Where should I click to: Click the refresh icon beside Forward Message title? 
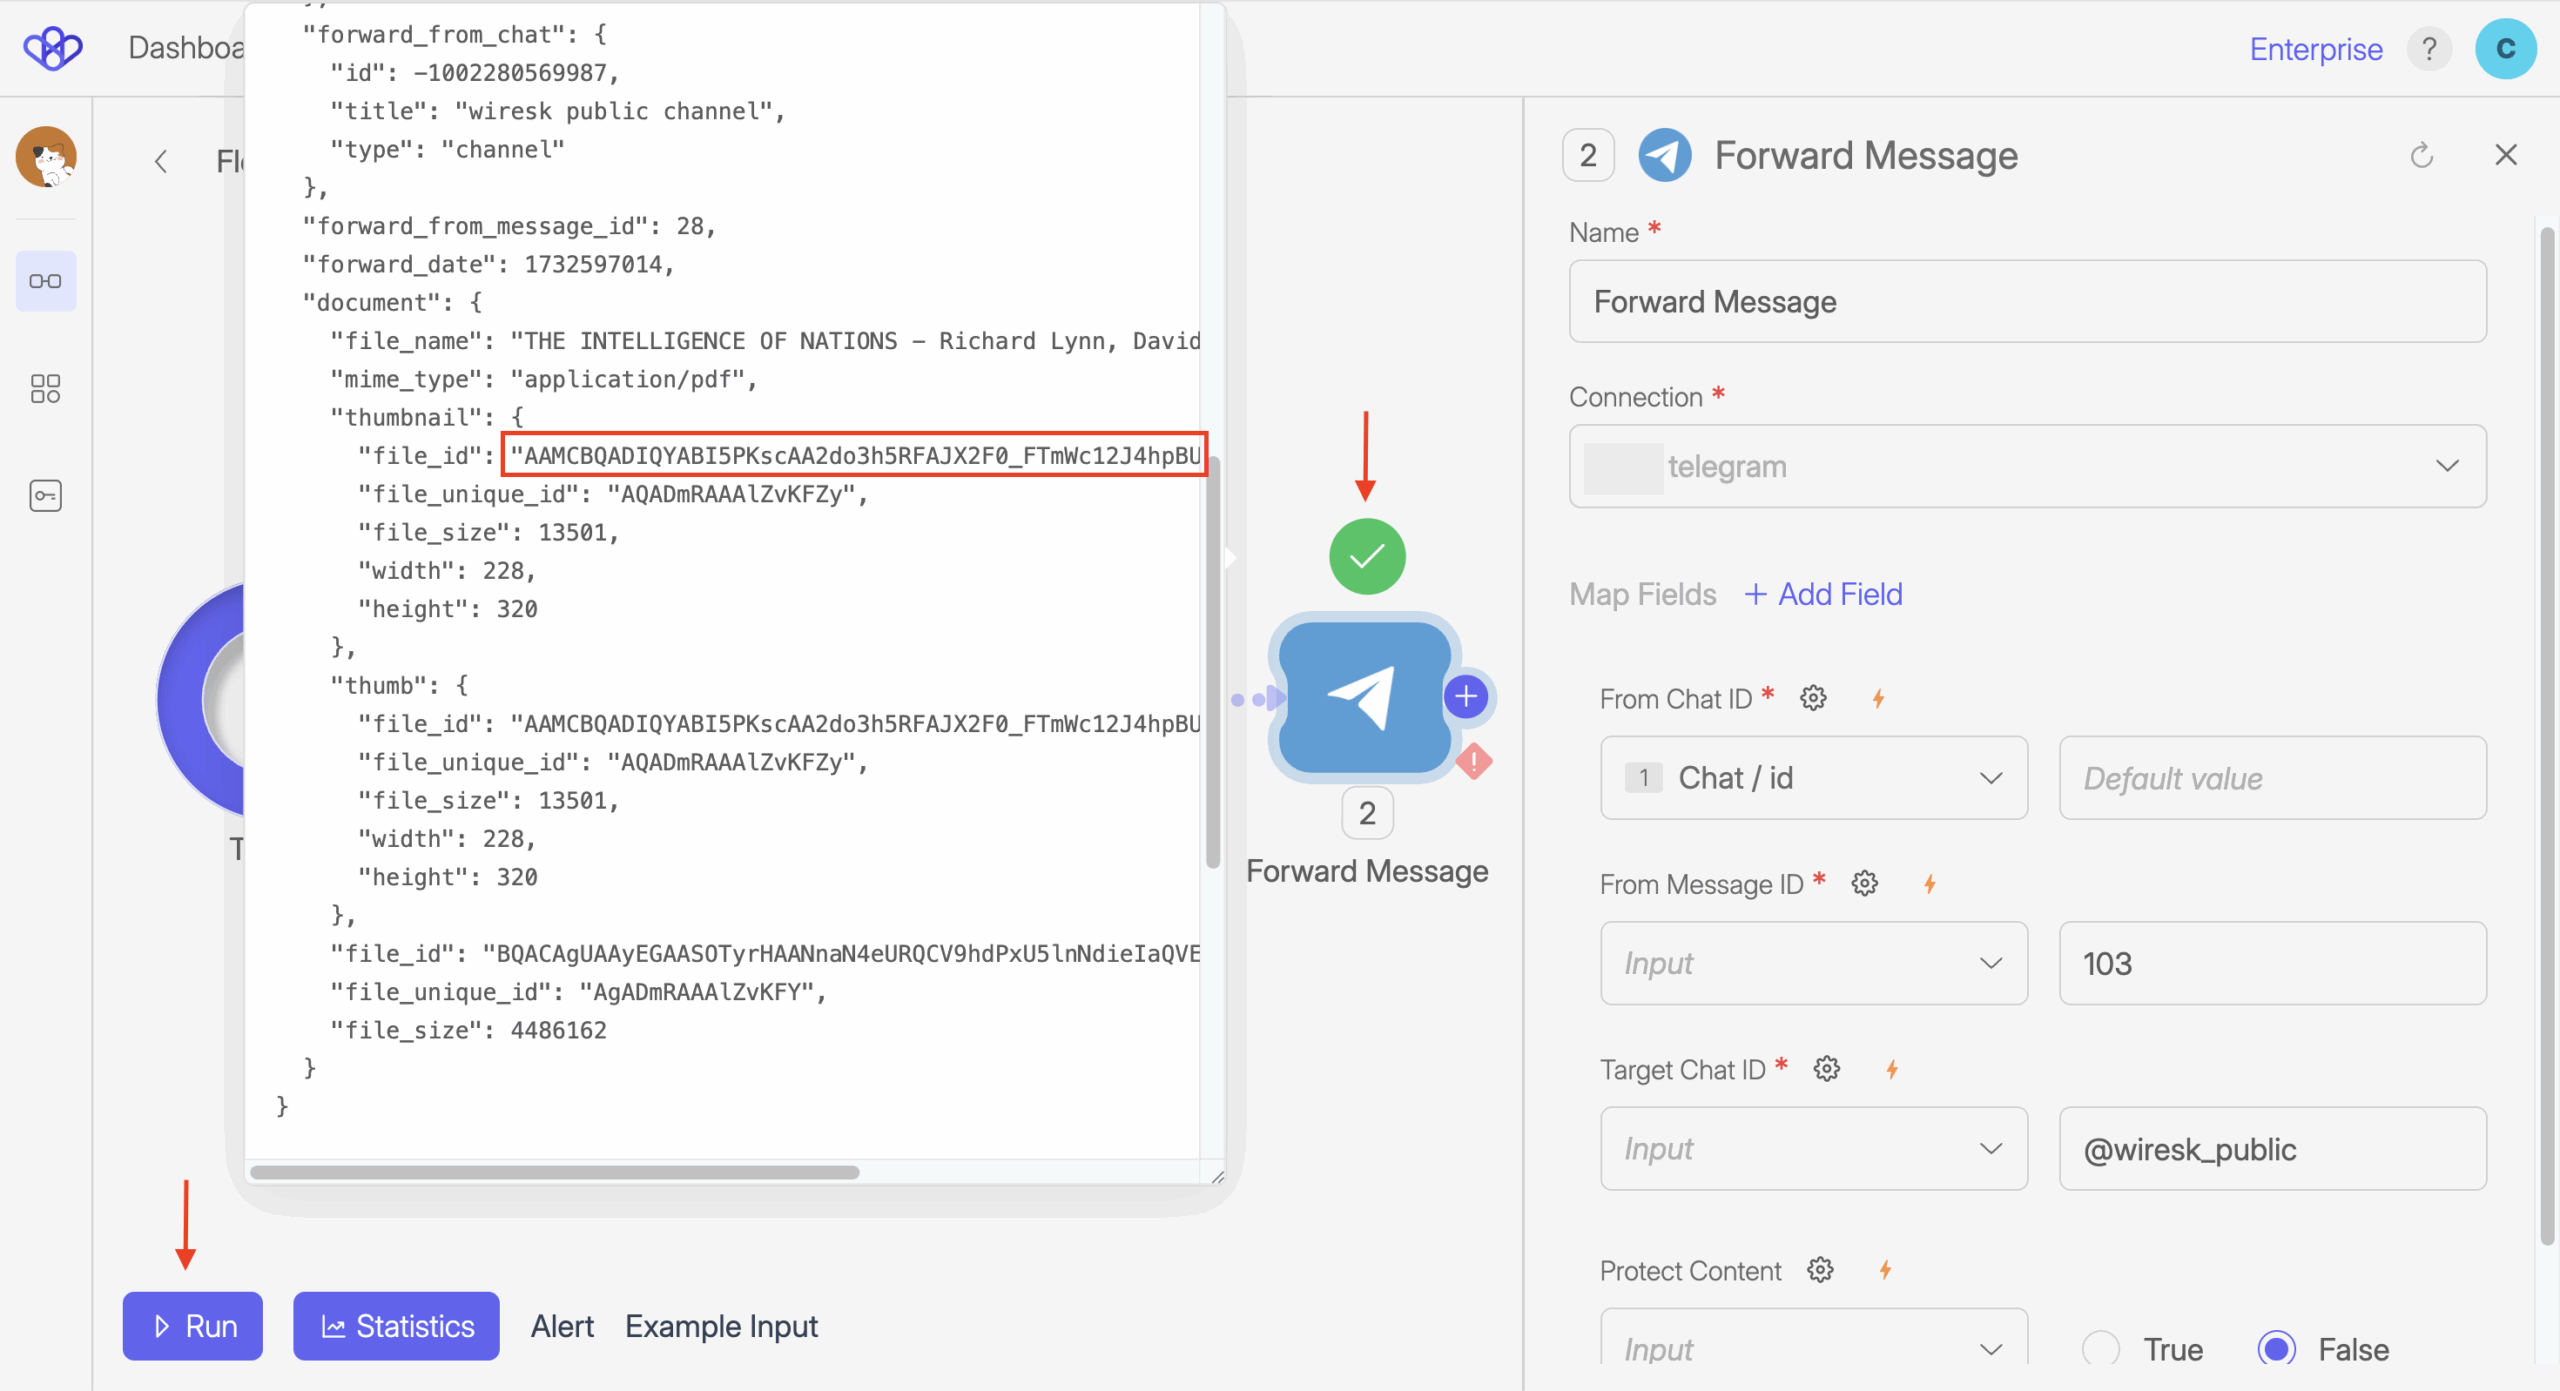tap(2421, 156)
